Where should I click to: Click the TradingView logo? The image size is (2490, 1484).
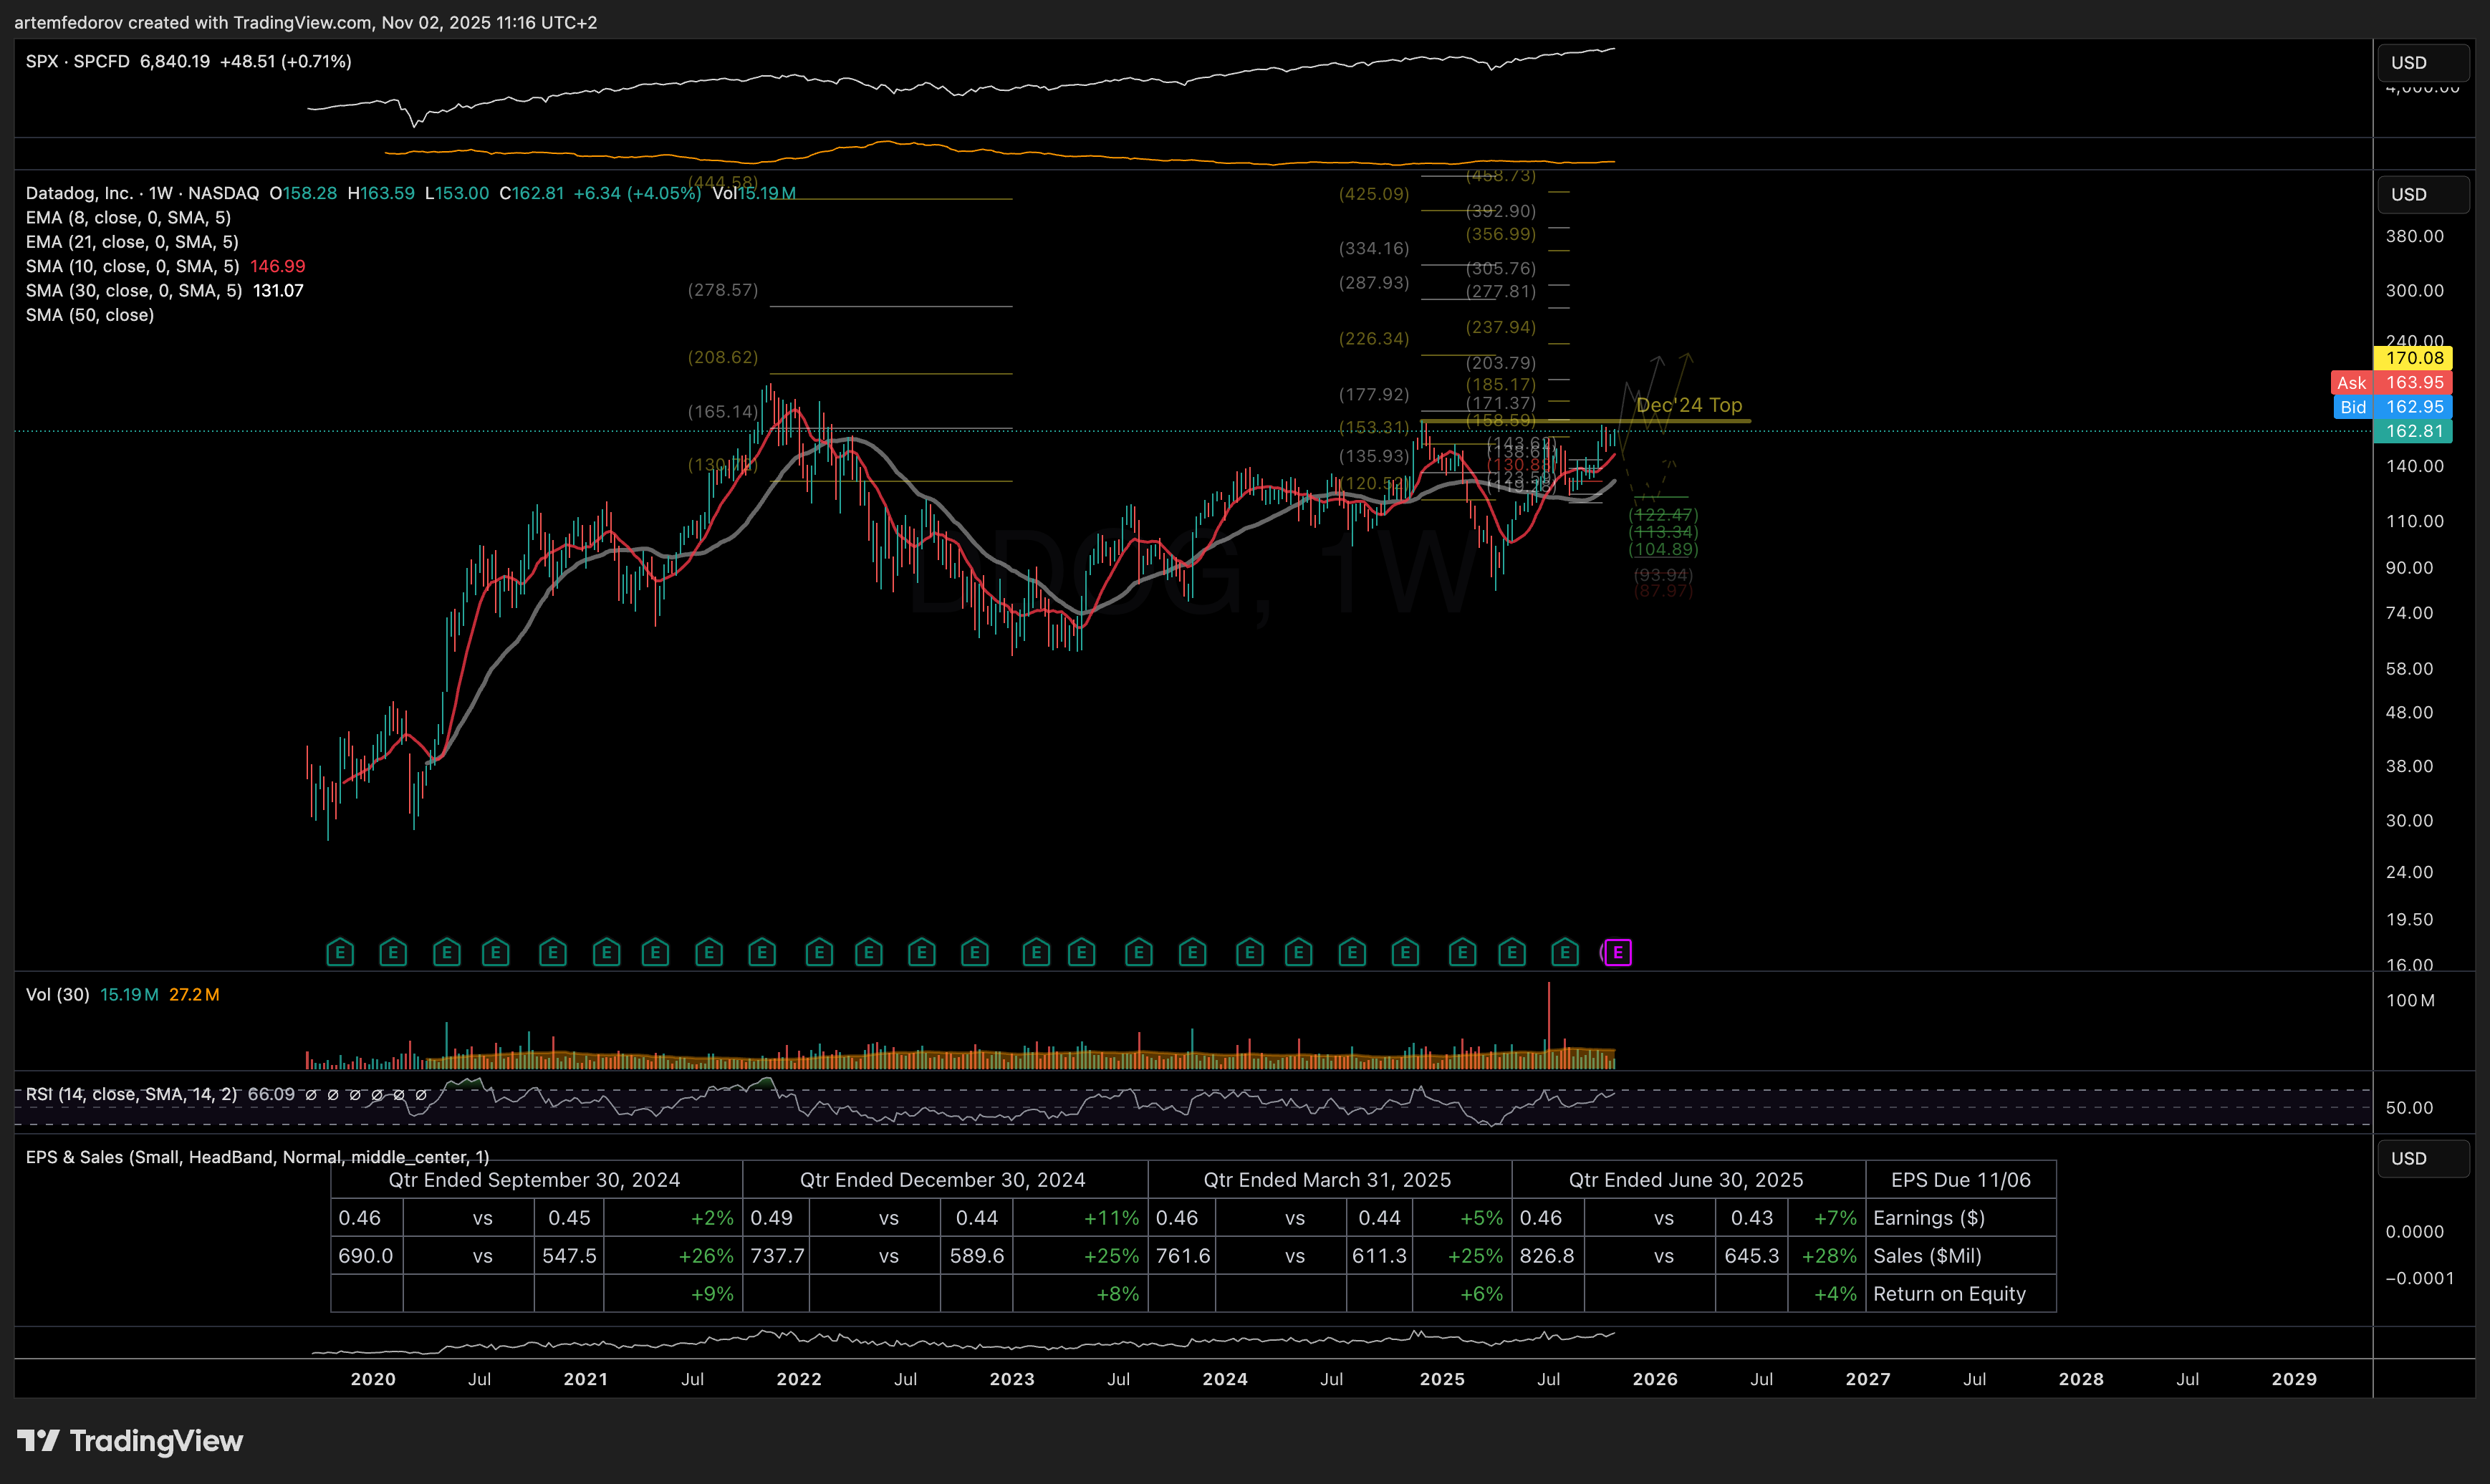[x=130, y=1441]
